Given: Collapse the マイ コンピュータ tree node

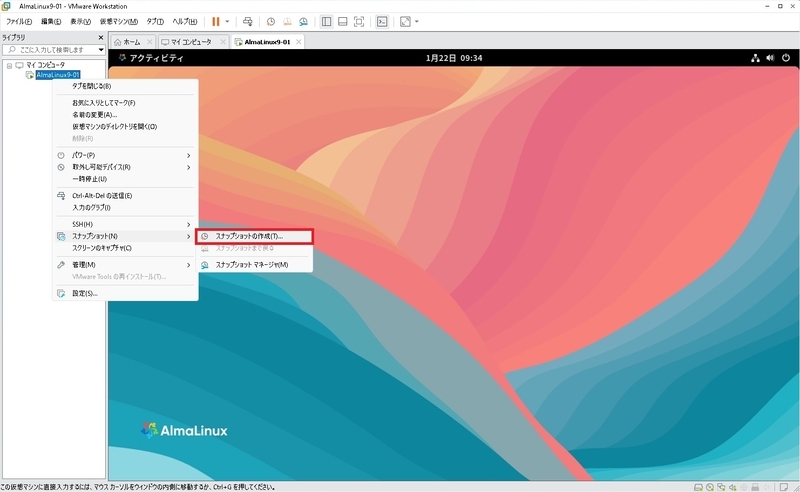Looking at the screenshot, I should (9, 65).
